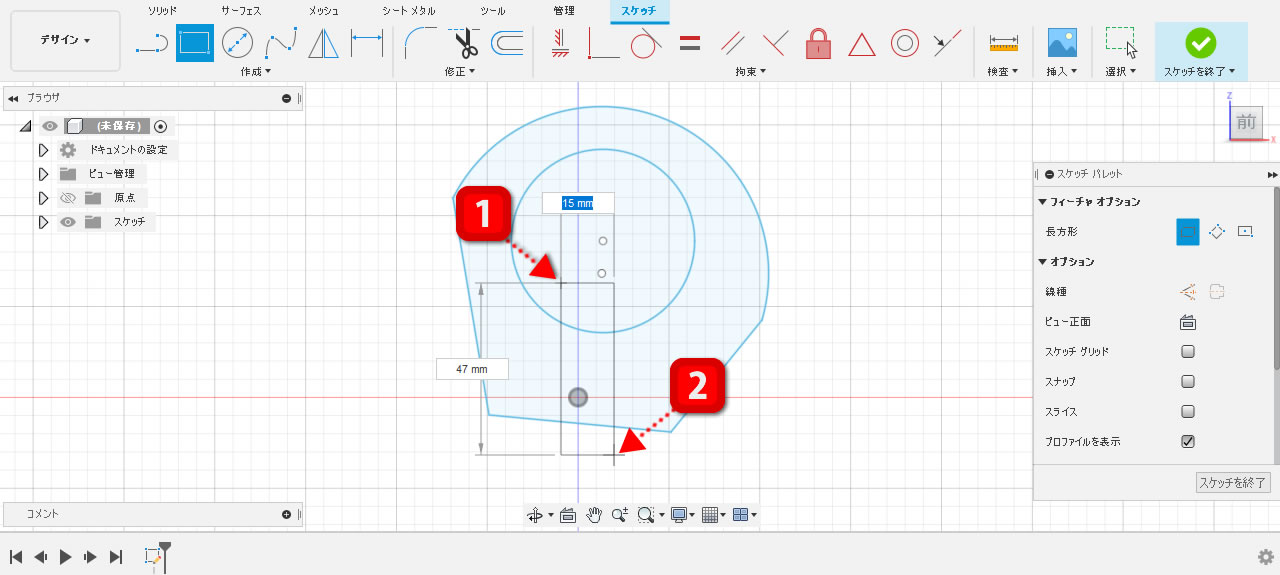The height and width of the screenshot is (575, 1280).
Task: Choose center rectangle in sketch palette
Action: 1245,231
